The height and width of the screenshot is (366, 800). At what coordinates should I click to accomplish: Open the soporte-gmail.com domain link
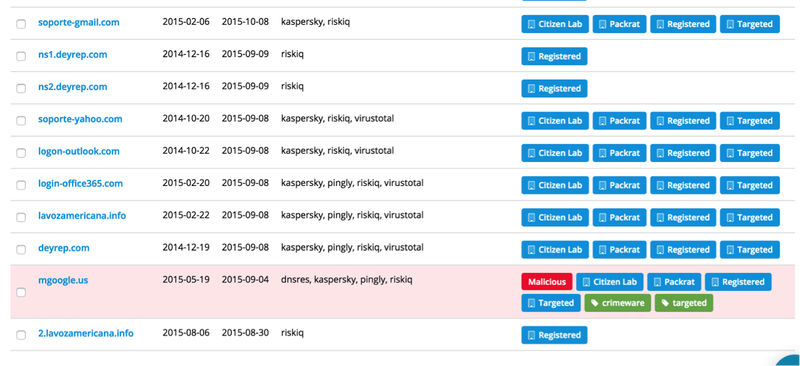click(x=79, y=22)
